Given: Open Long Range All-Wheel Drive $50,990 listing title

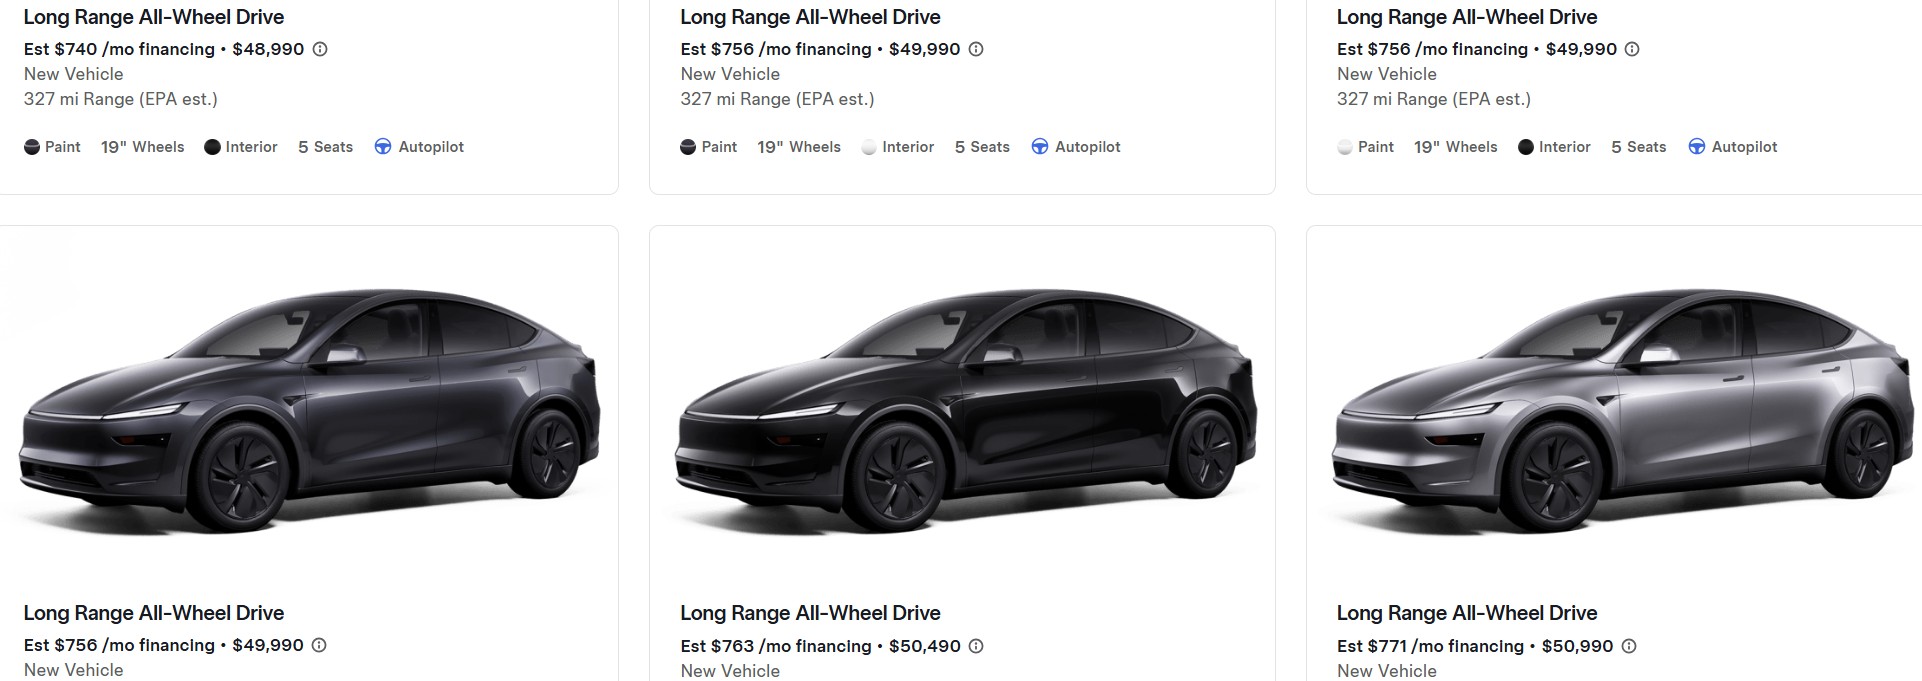Looking at the screenshot, I should coord(1467,613).
